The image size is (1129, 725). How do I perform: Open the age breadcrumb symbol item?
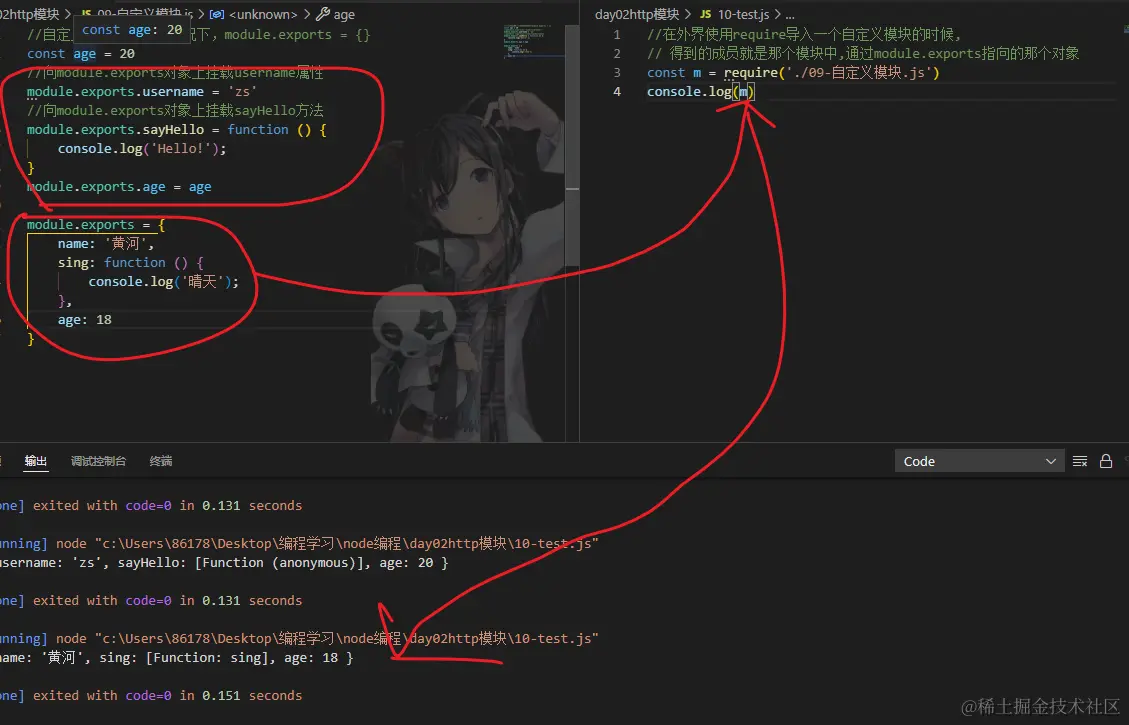tap(344, 14)
